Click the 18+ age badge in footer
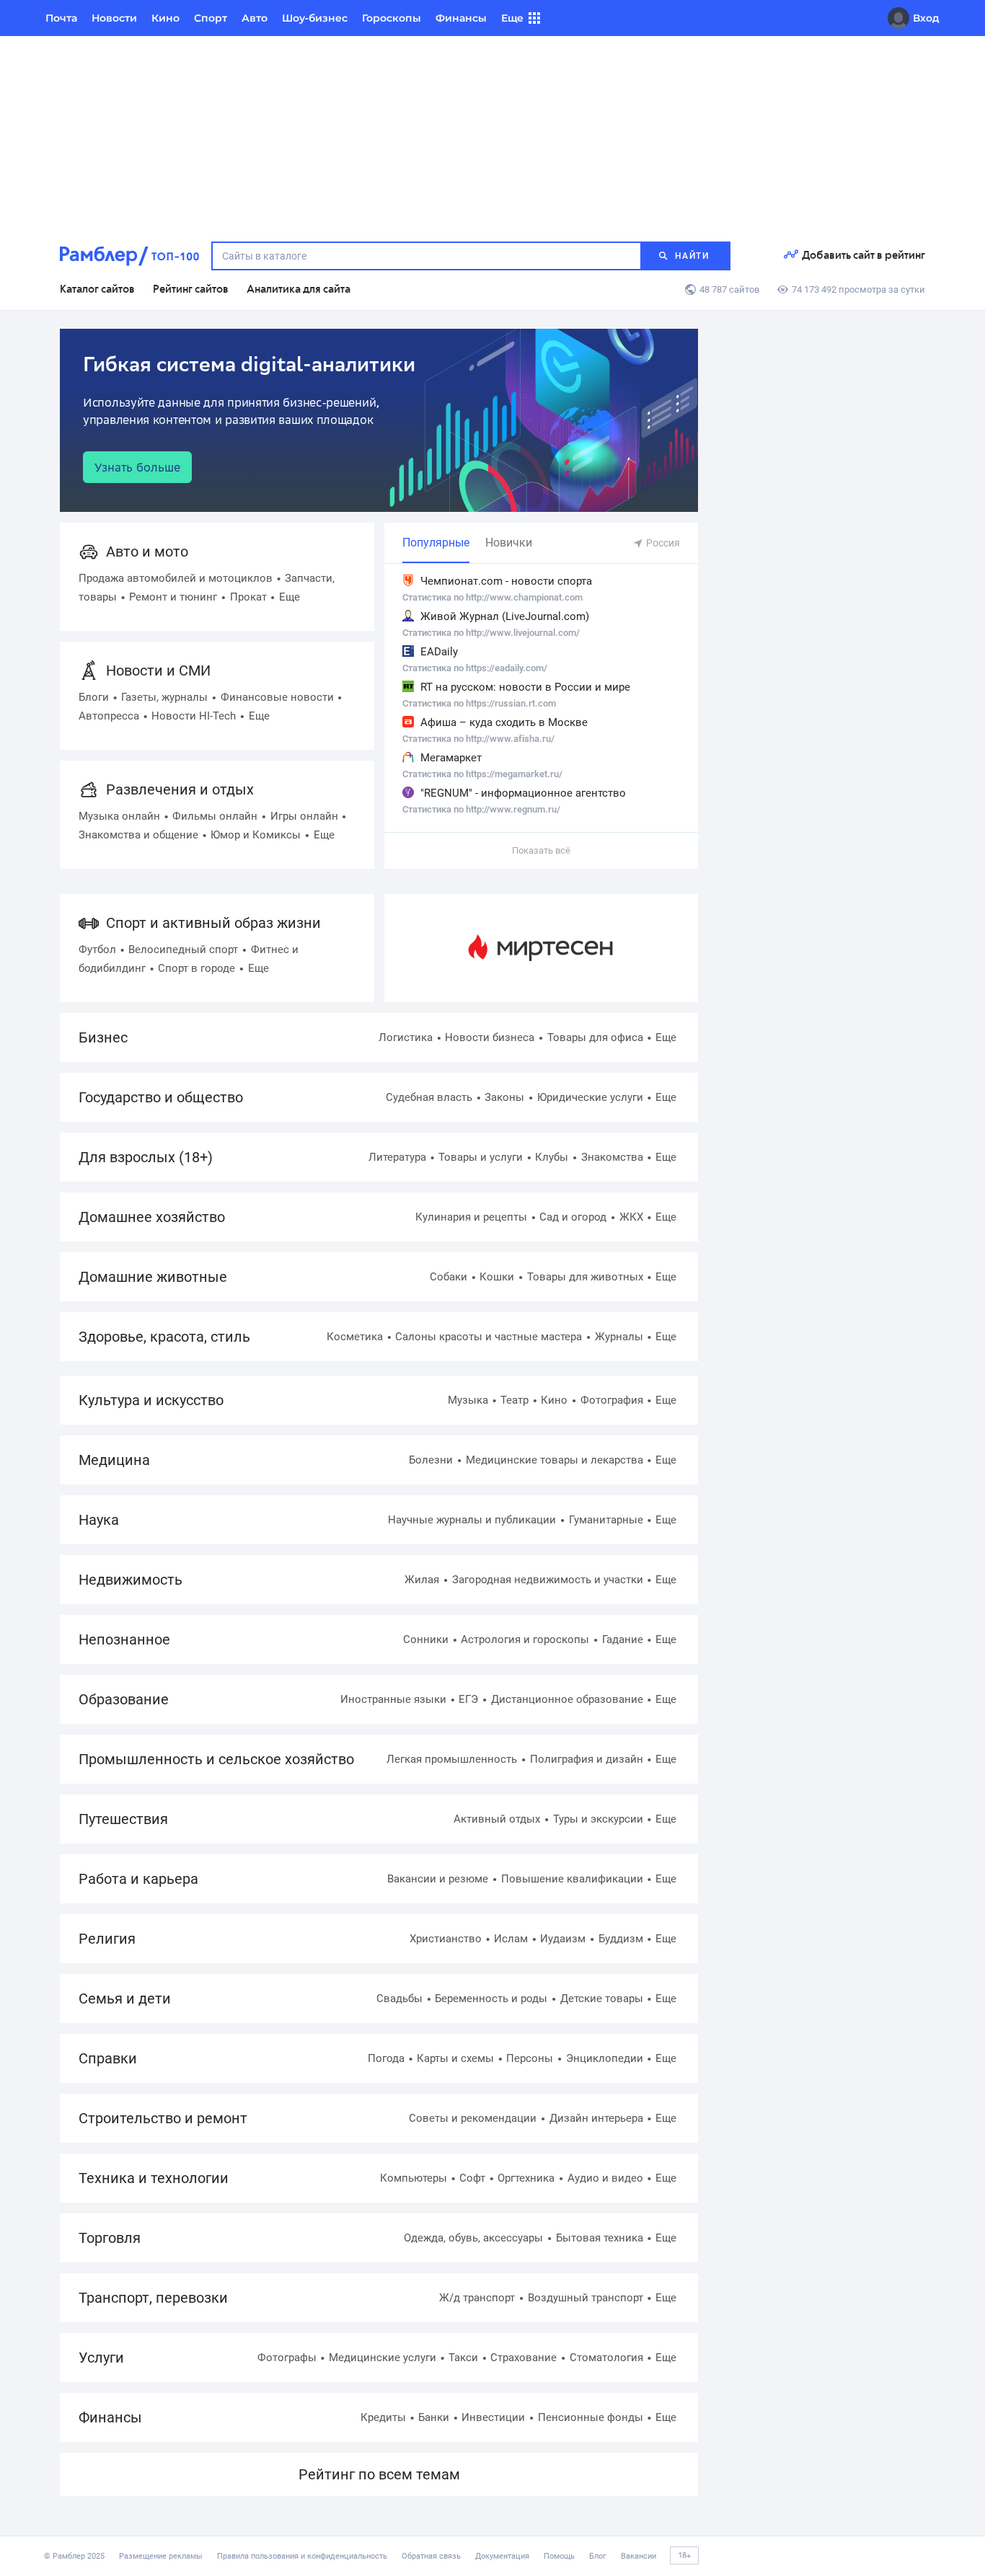Viewport: 985px width, 2576px height. tap(684, 2555)
